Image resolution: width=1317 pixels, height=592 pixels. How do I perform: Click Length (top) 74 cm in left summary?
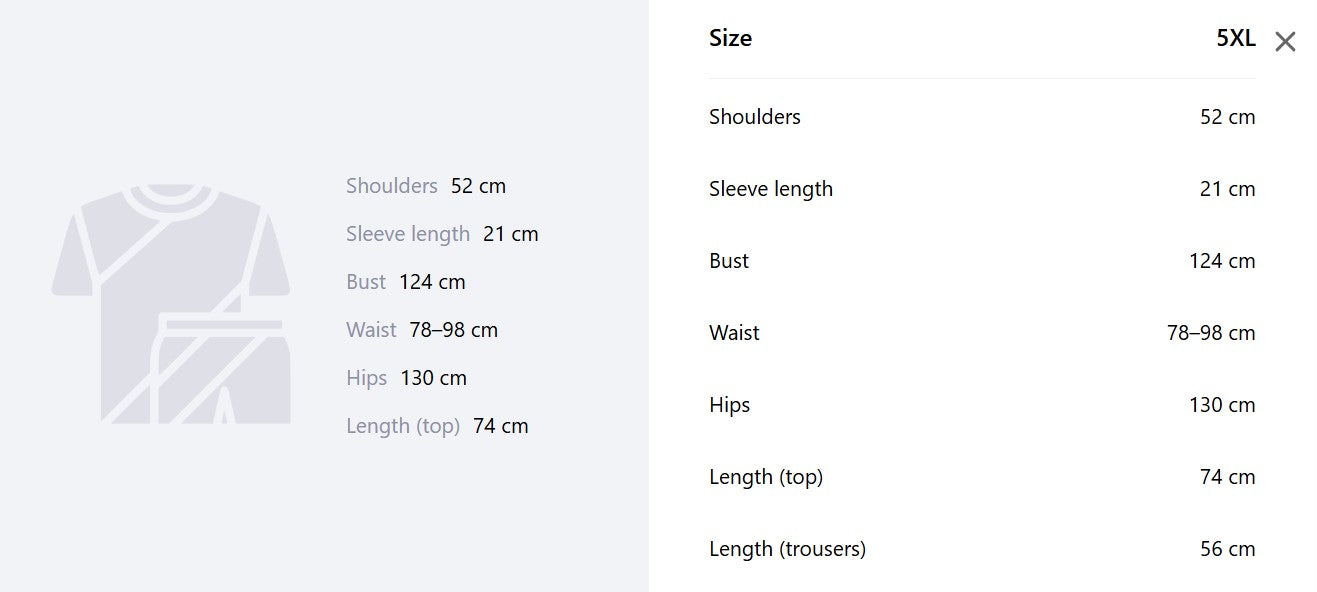437,426
